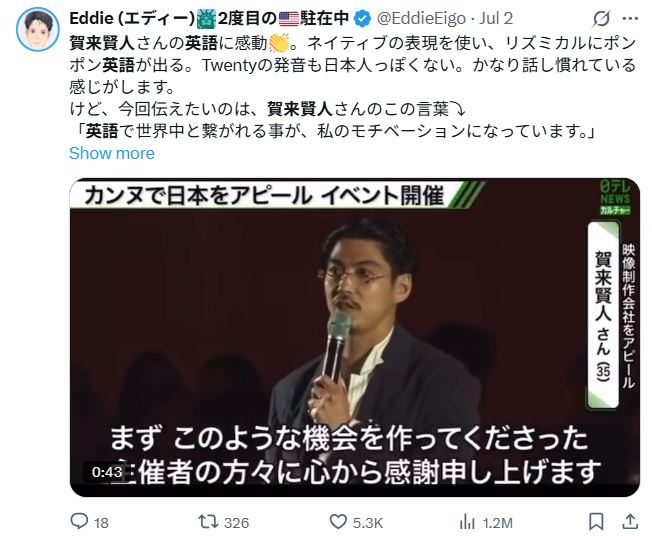This screenshot has height=536, width=652.
Task: Open view analytics bar chart icon
Action: click(467, 521)
